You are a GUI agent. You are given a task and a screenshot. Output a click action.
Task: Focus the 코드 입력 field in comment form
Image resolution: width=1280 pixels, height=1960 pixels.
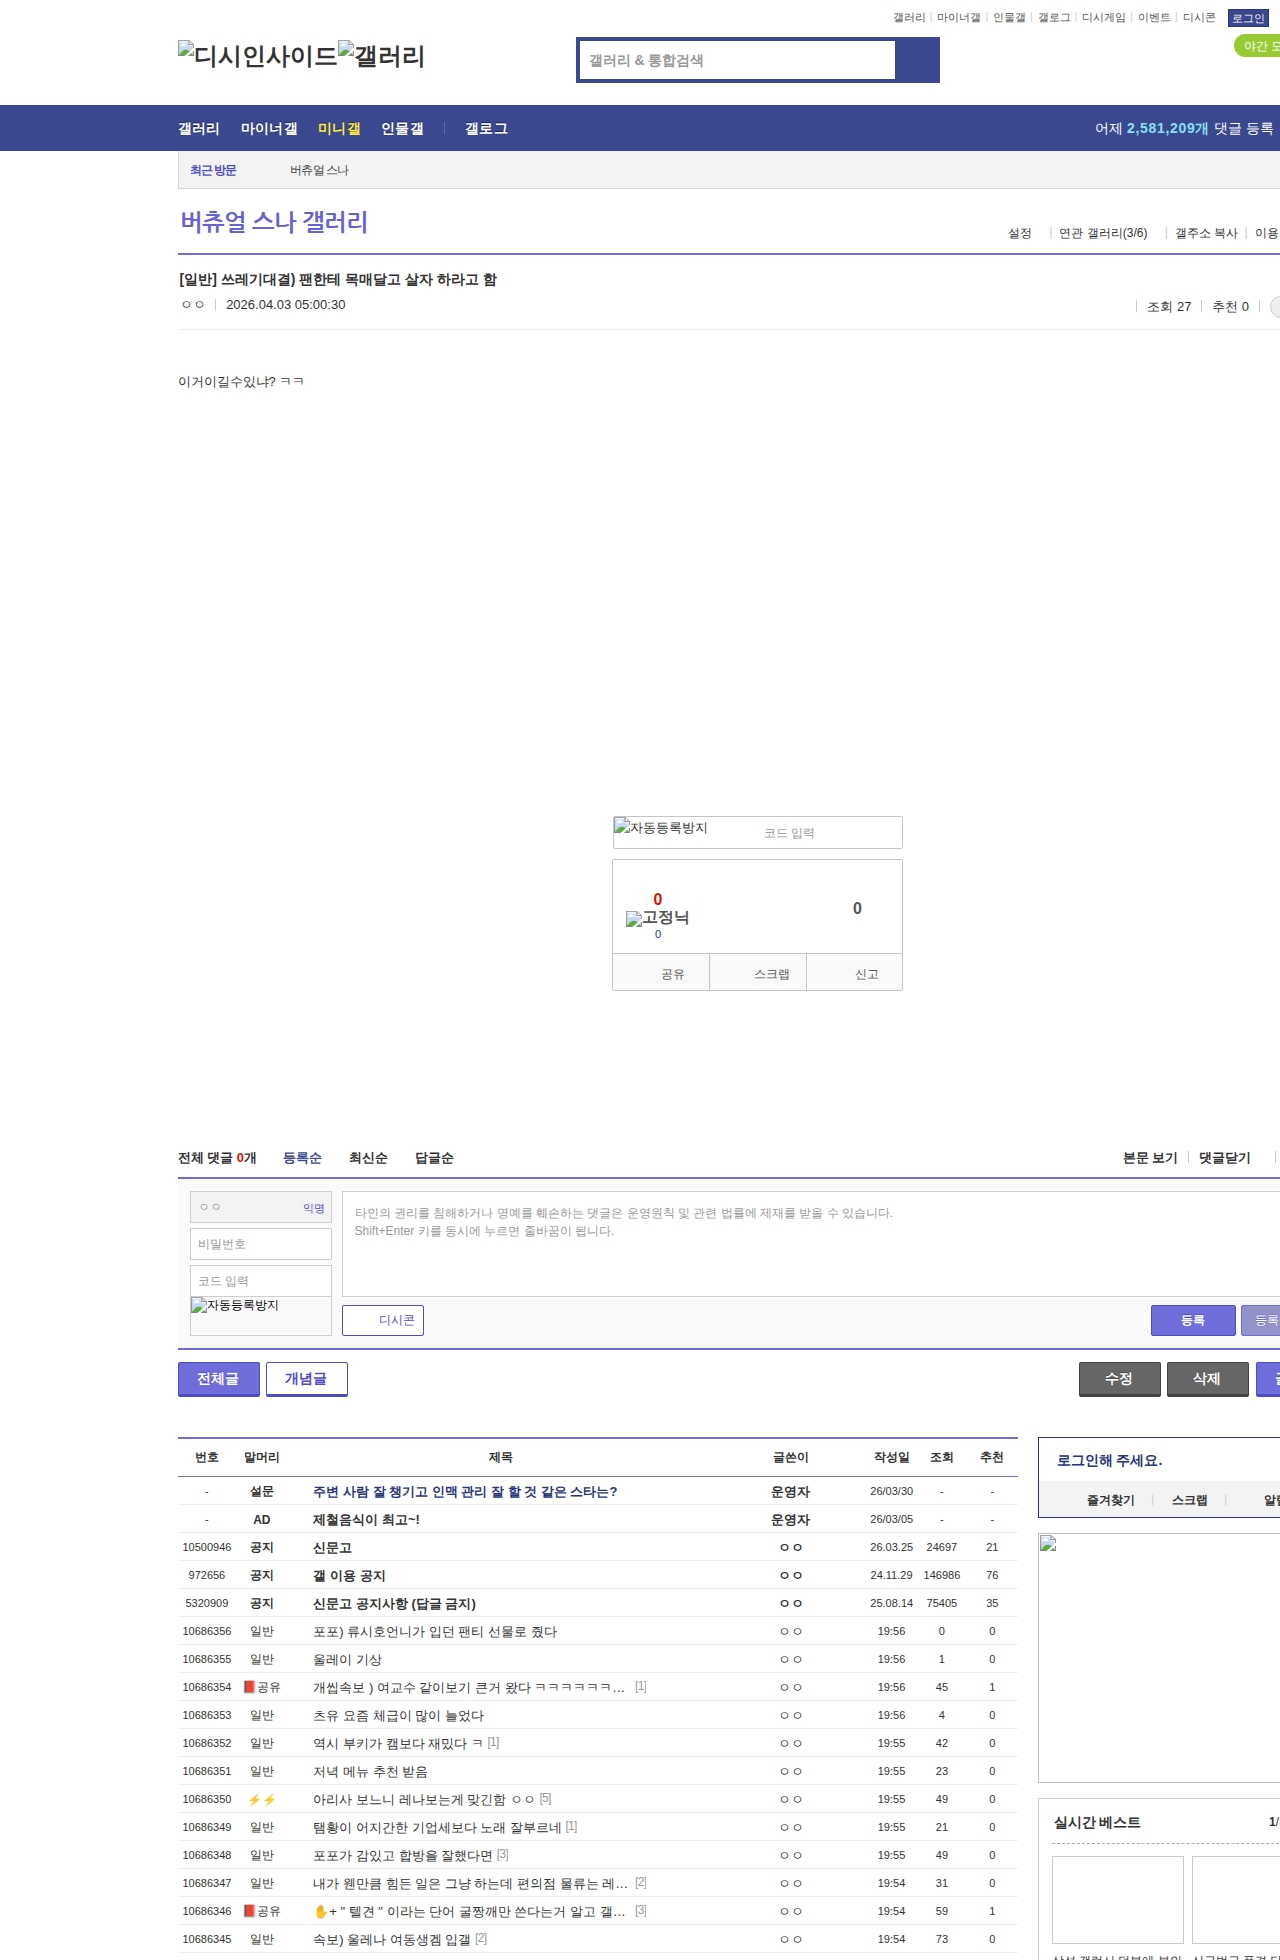261,1281
